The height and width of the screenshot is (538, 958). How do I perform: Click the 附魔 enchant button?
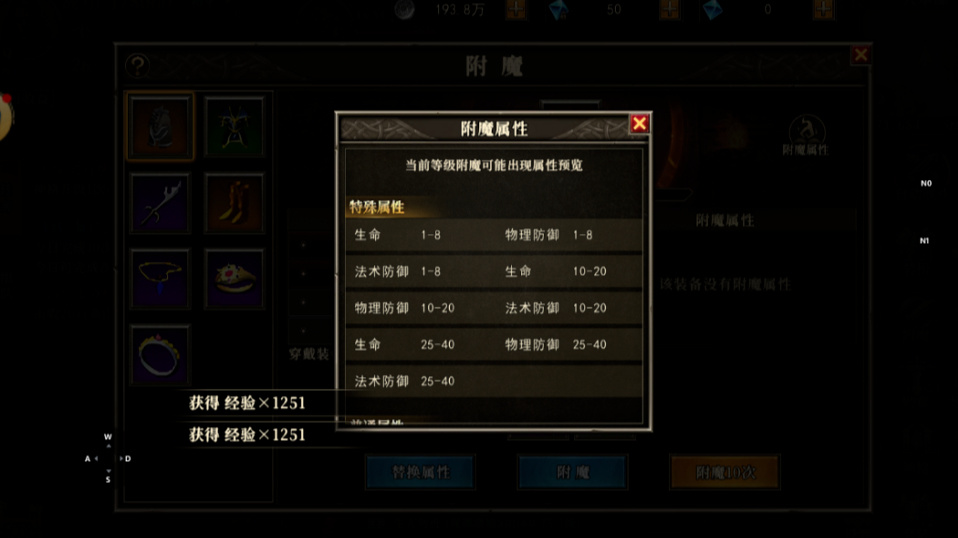[x=572, y=472]
